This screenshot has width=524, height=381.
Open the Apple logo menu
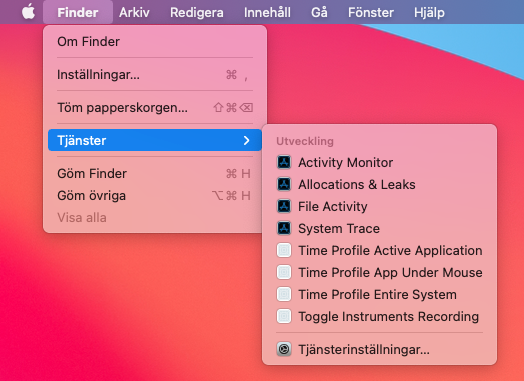[x=28, y=12]
